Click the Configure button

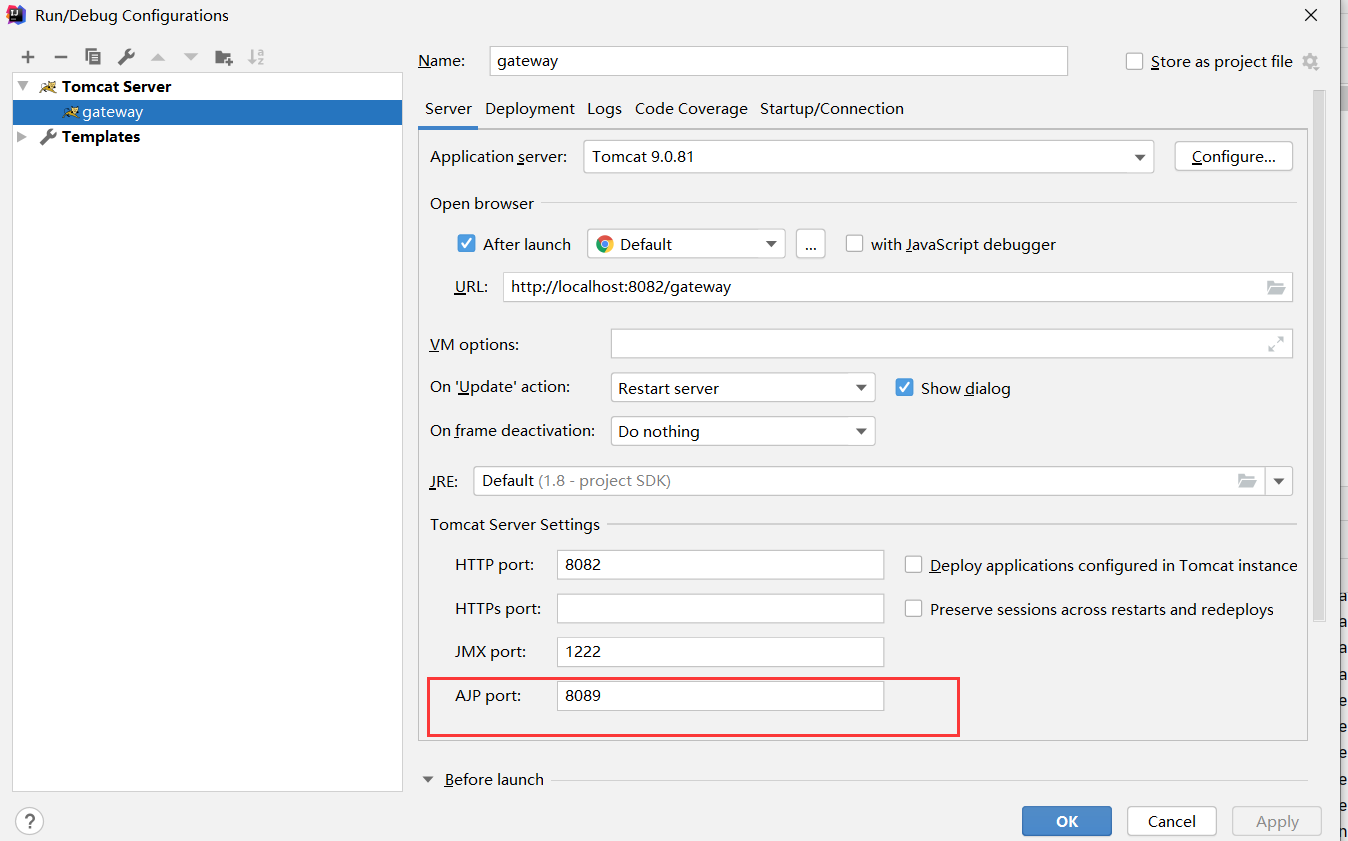(x=1233, y=156)
